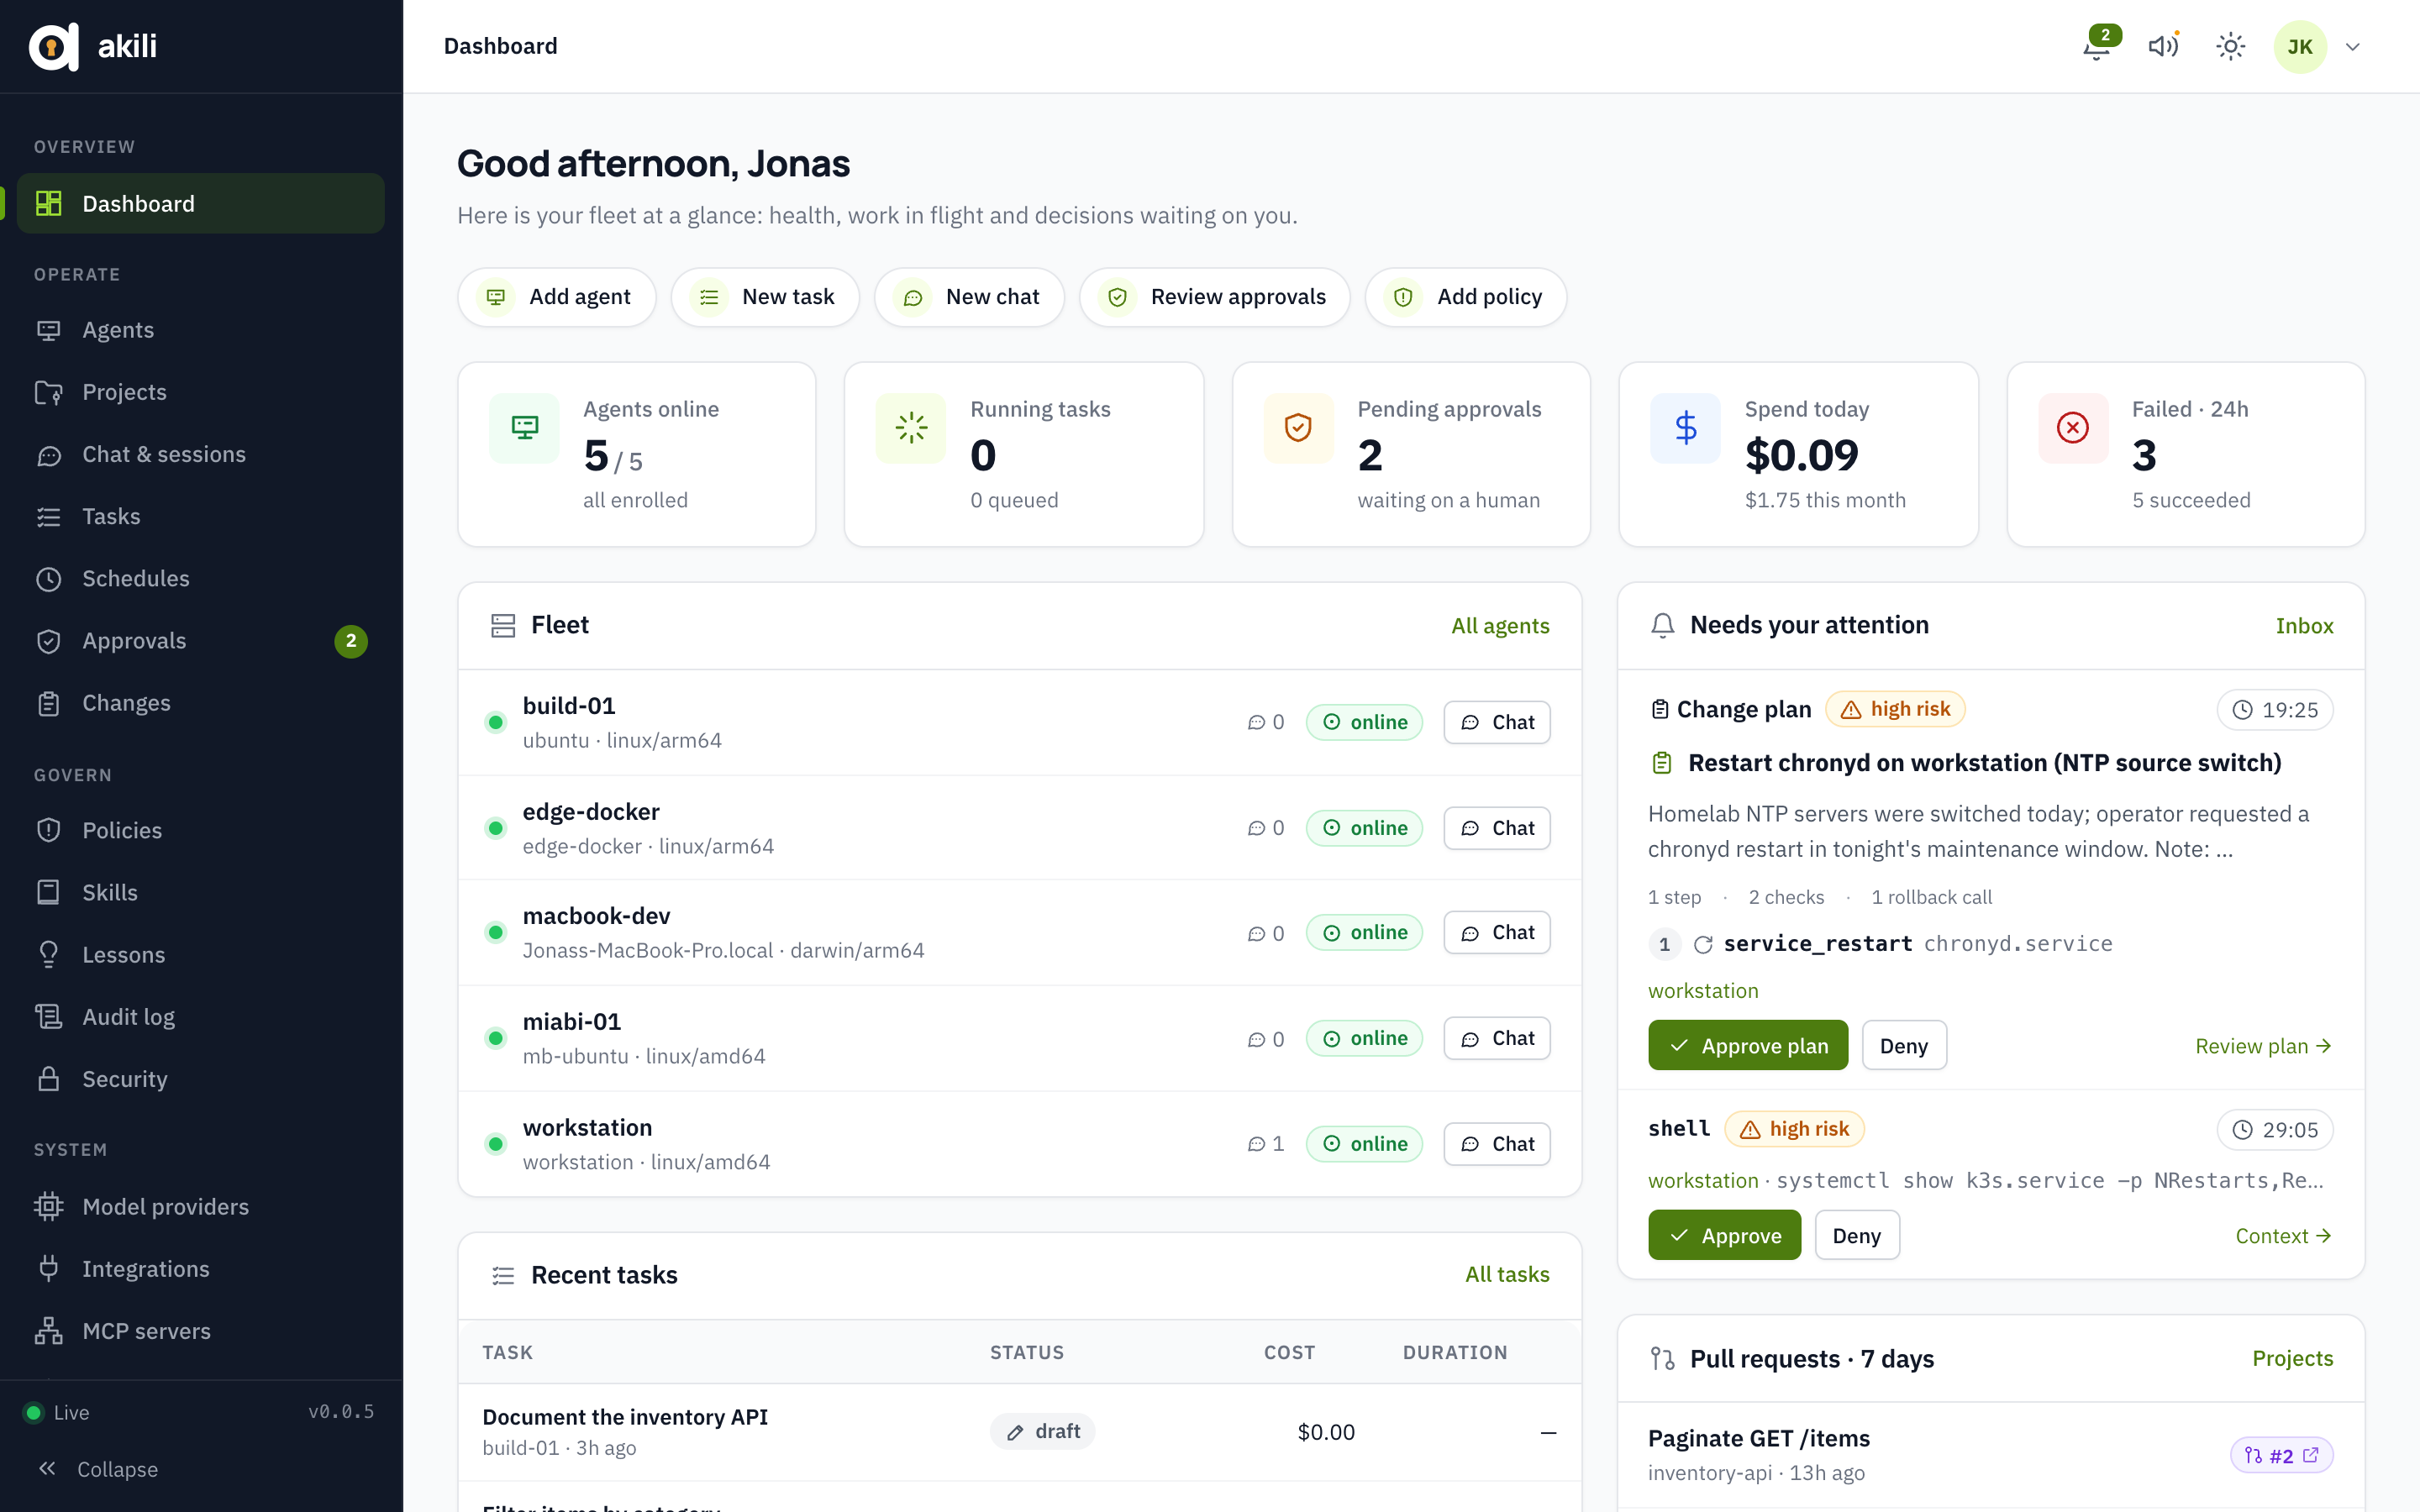Open Context link for shell request
This screenshot has width=2420, height=1512.
pyautogui.click(x=2284, y=1236)
